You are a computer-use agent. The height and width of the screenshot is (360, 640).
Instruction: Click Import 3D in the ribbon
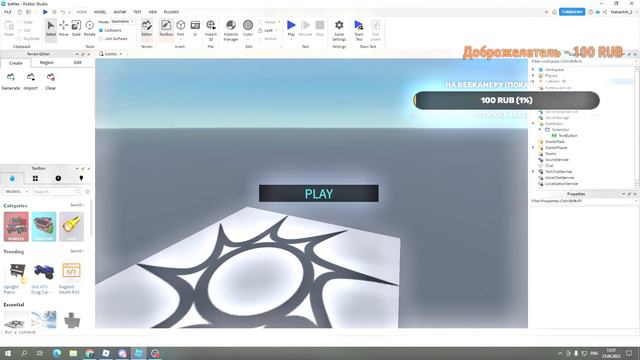pyautogui.click(x=211, y=30)
